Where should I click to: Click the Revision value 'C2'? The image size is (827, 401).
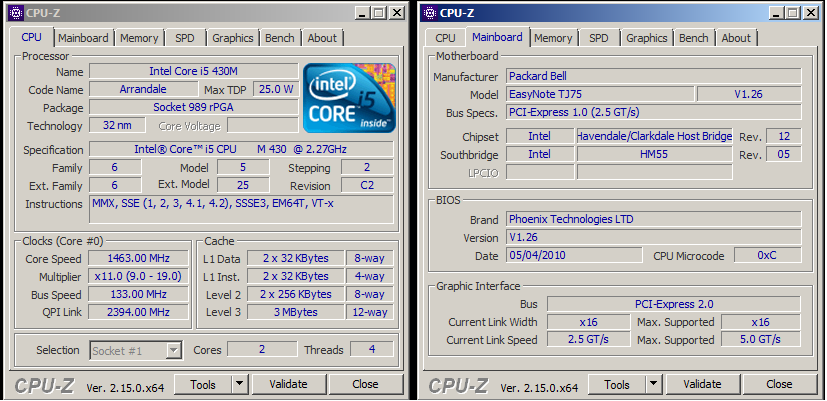[367, 185]
